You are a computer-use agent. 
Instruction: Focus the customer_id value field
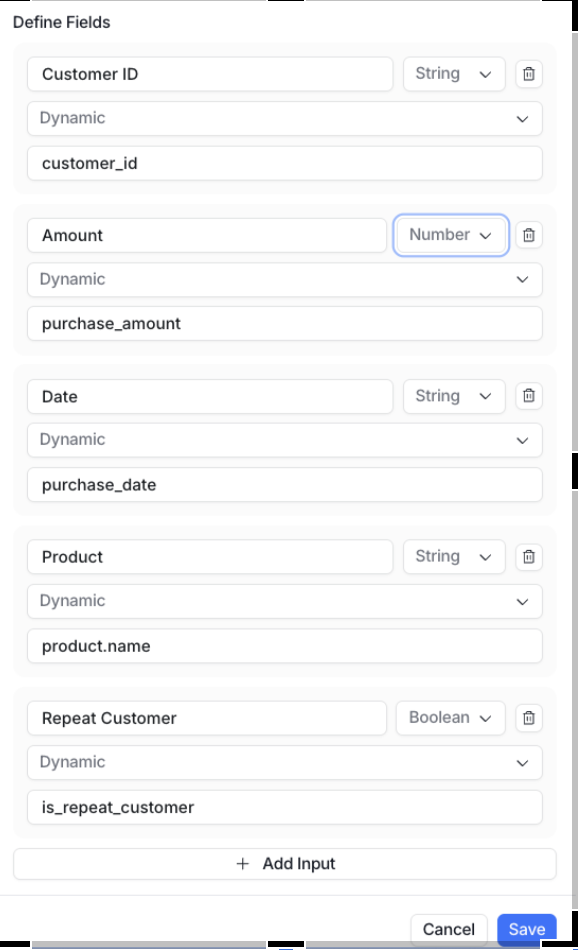click(x=285, y=163)
